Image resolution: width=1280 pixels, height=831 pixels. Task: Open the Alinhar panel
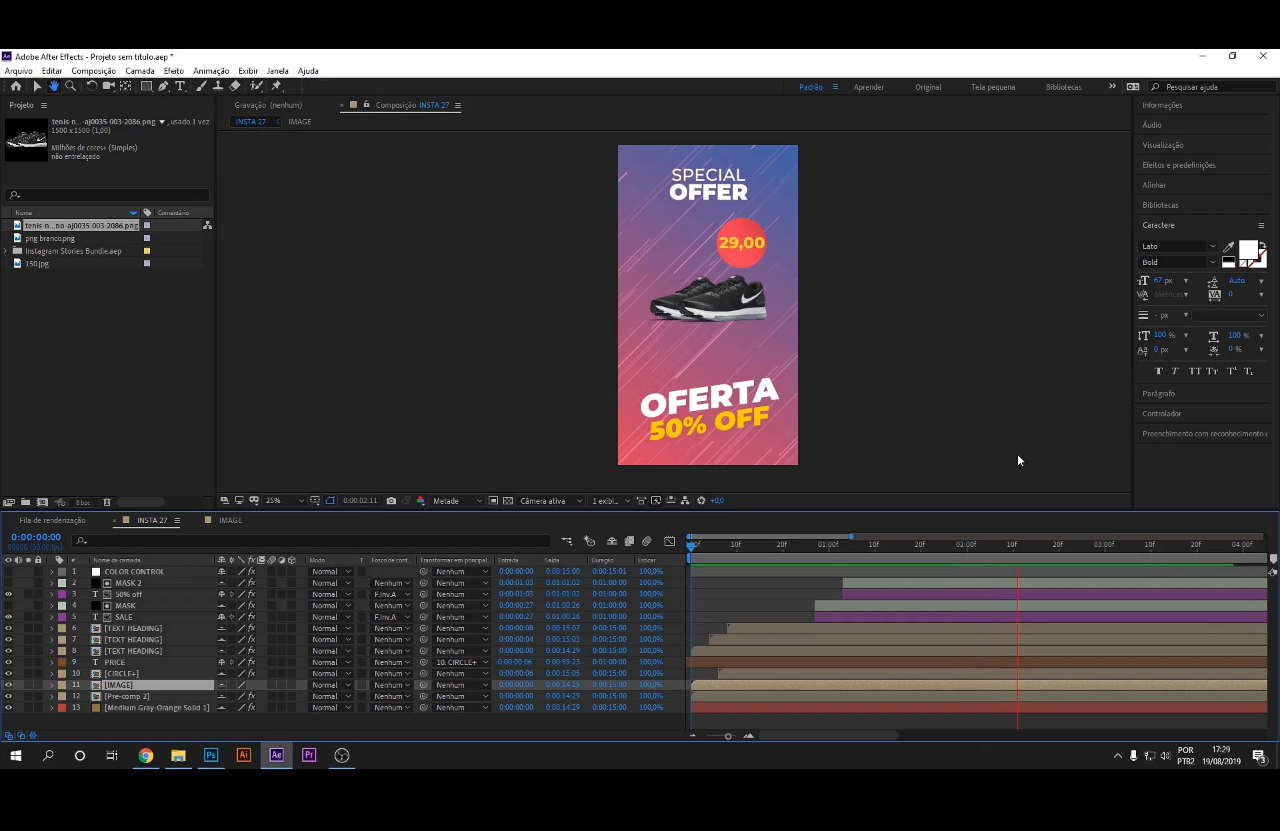[1154, 185]
